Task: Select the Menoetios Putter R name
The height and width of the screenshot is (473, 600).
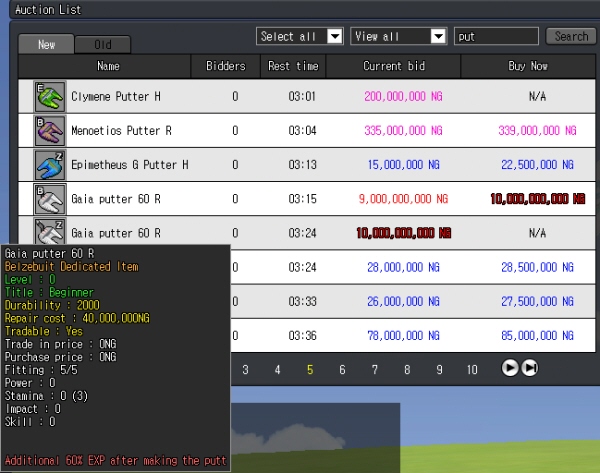Action: click(121, 130)
